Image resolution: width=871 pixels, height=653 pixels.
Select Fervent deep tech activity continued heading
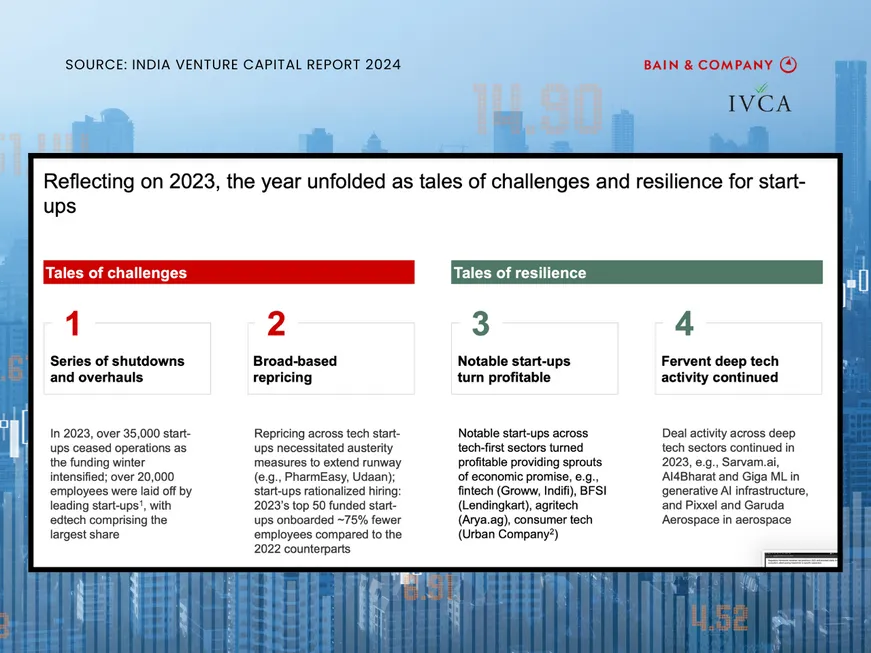(x=720, y=369)
